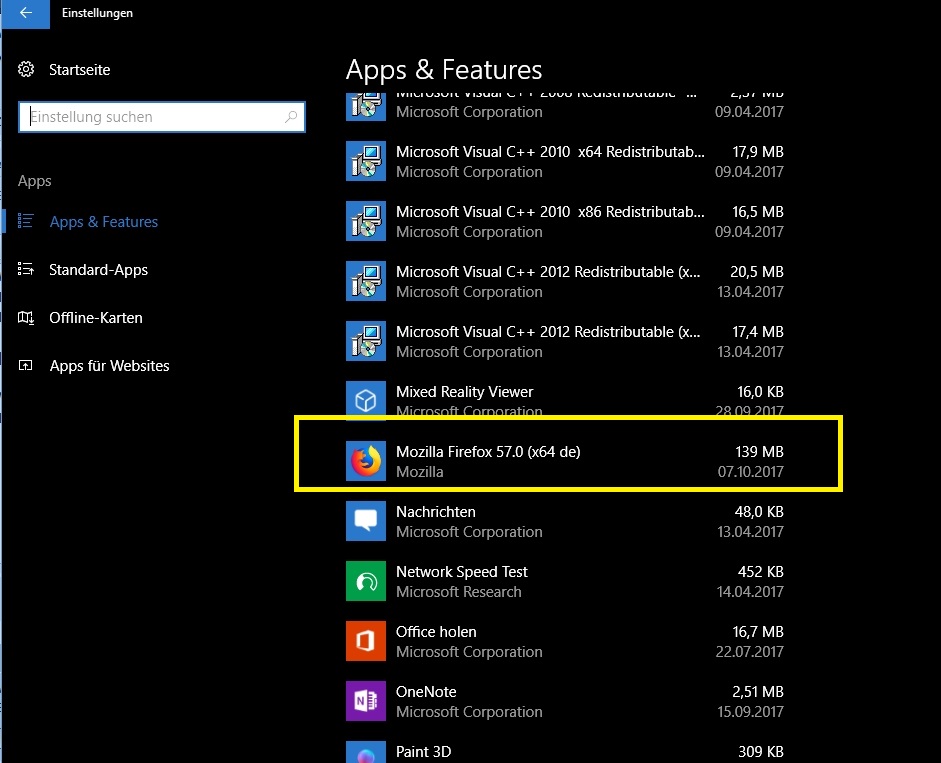The image size is (941, 763).
Task: Click the Paint 3D icon
Action: (x=366, y=752)
